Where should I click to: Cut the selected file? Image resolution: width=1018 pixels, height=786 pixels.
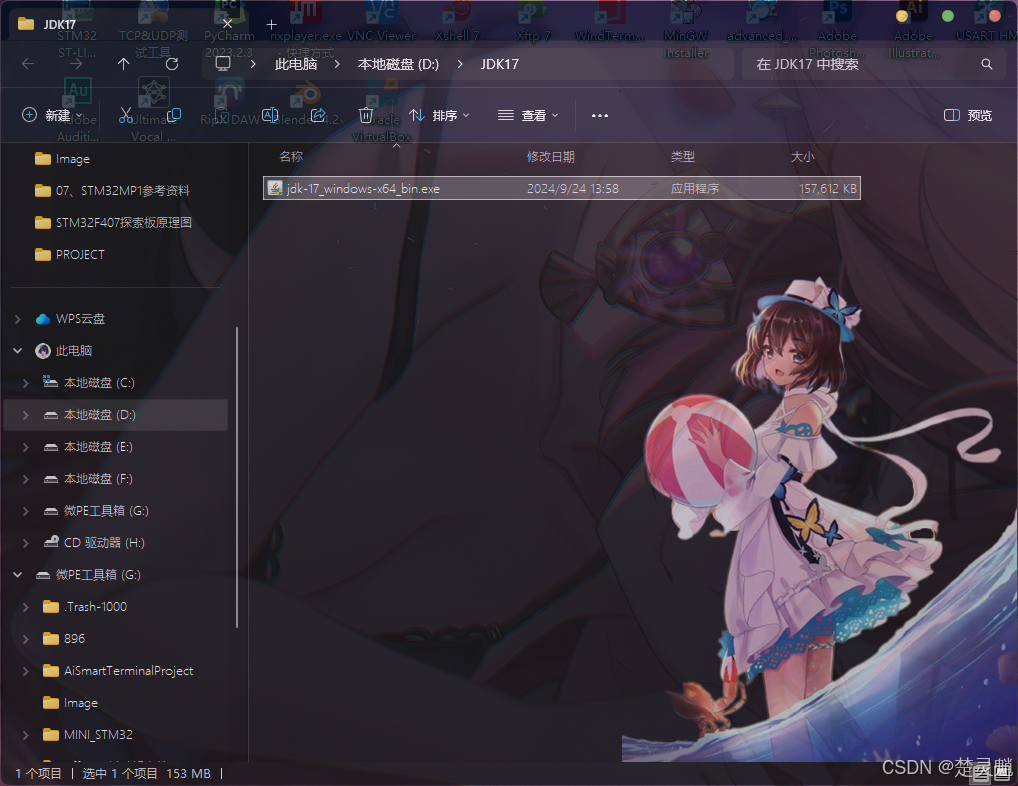coord(126,116)
